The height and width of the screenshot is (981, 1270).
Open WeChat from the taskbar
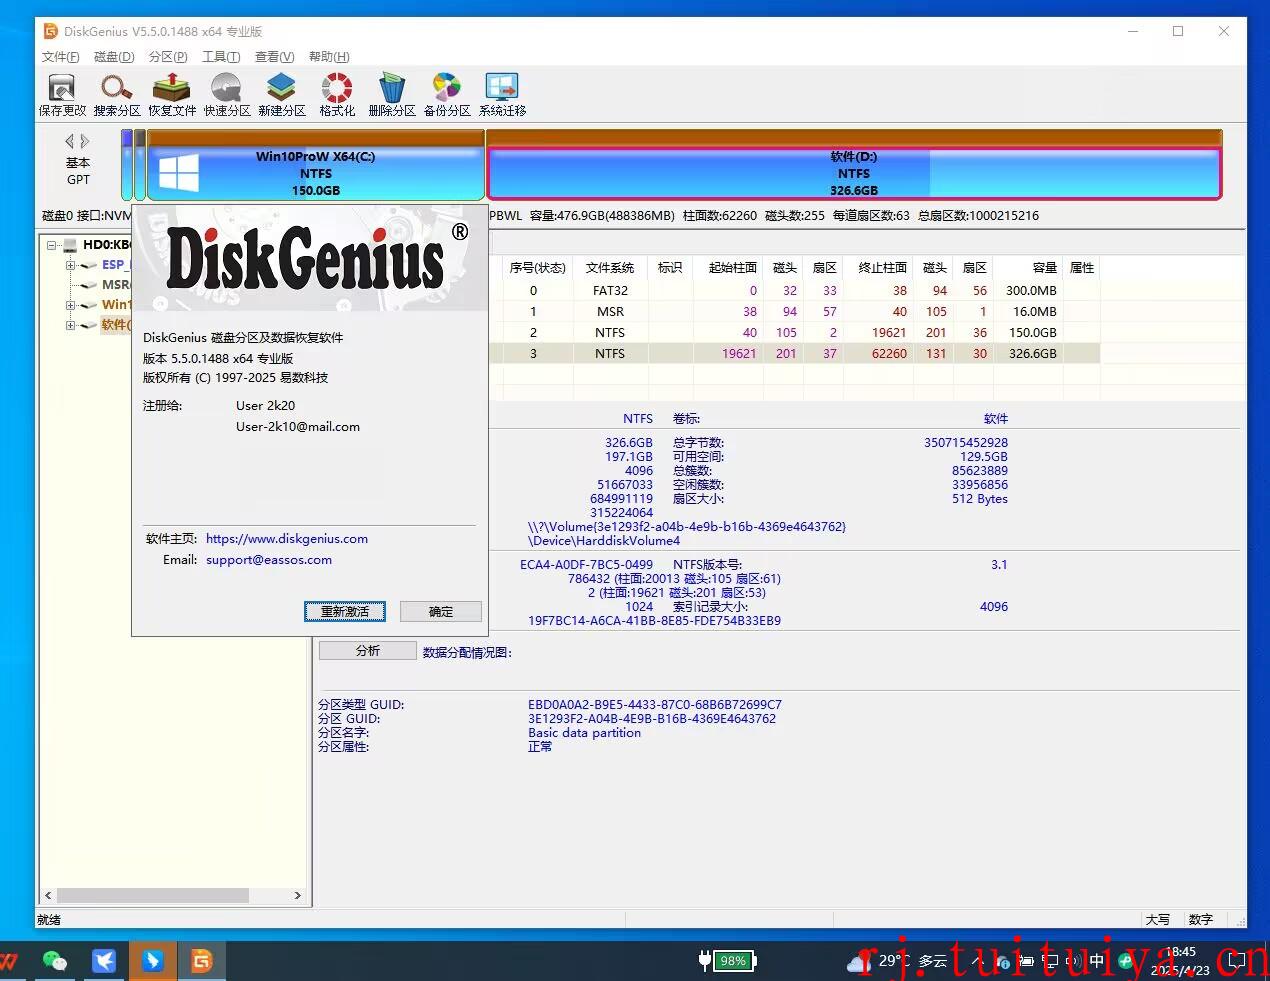click(55, 961)
